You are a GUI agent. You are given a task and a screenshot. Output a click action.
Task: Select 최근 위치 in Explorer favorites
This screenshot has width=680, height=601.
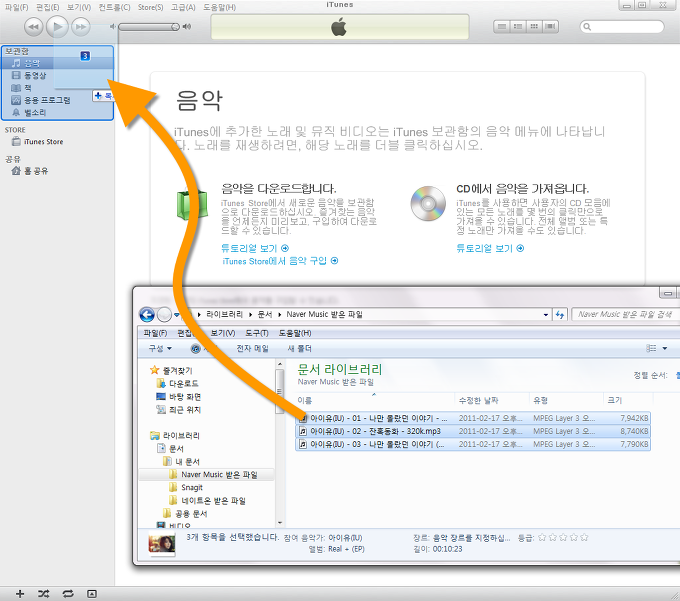[178, 410]
